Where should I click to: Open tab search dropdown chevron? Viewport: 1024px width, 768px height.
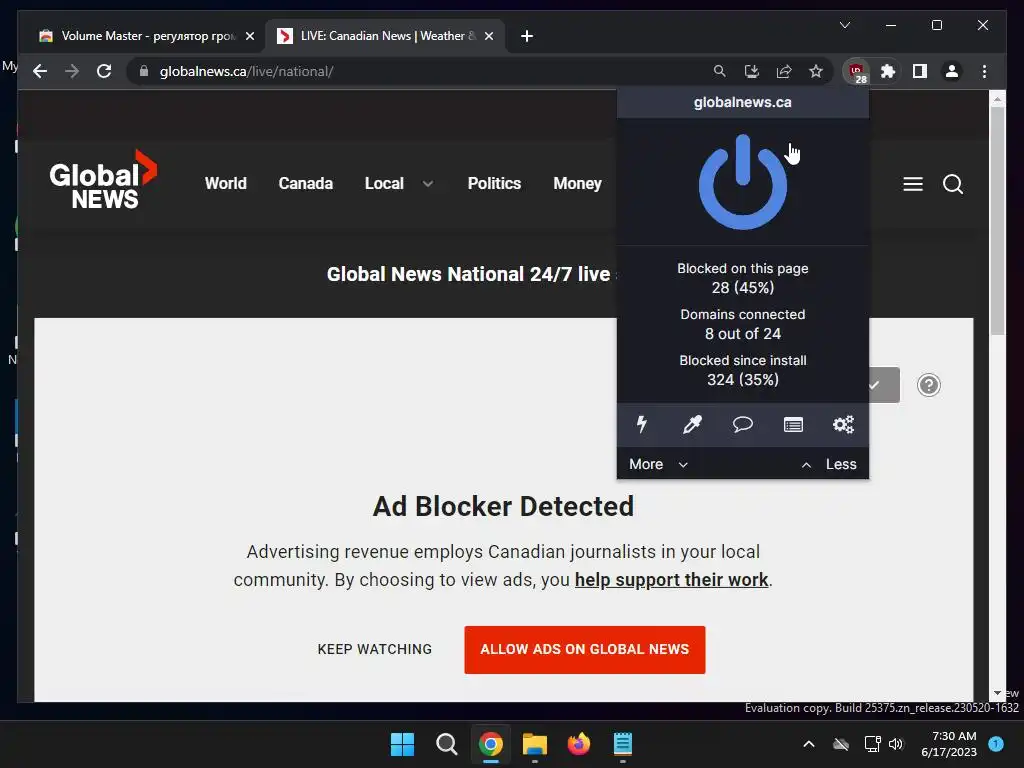coord(844,25)
